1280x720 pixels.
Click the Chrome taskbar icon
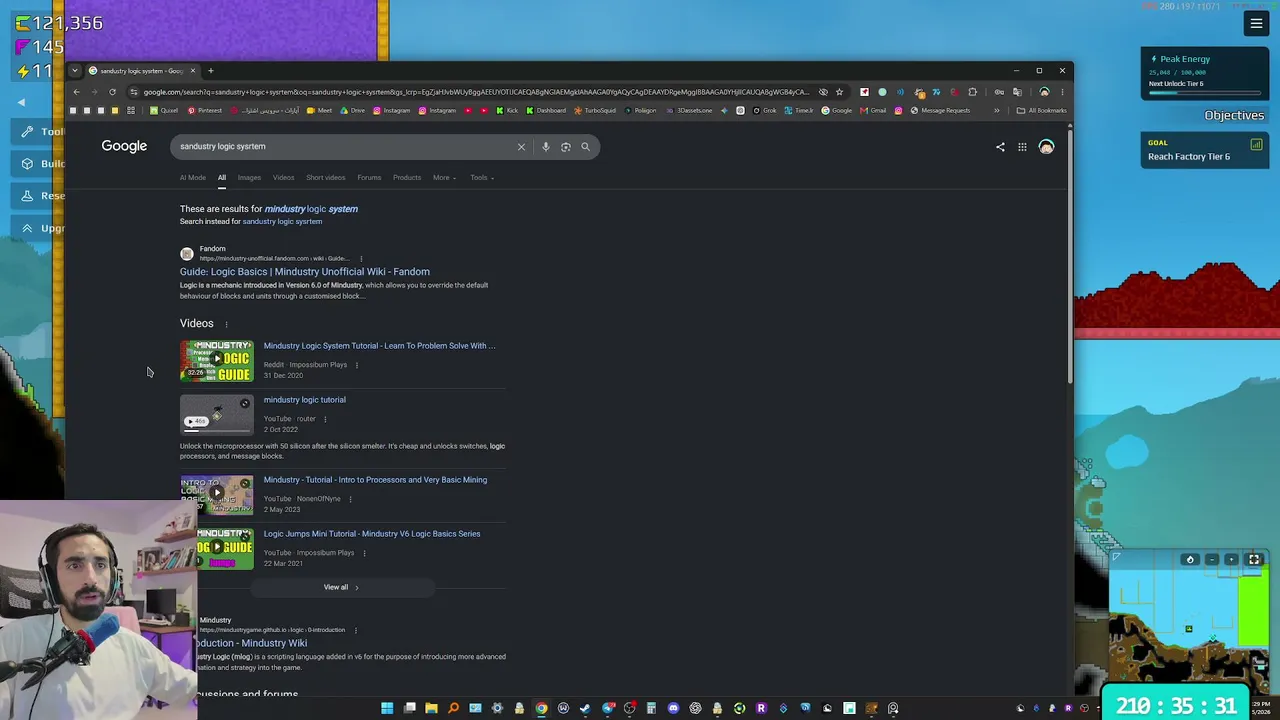[x=541, y=708]
